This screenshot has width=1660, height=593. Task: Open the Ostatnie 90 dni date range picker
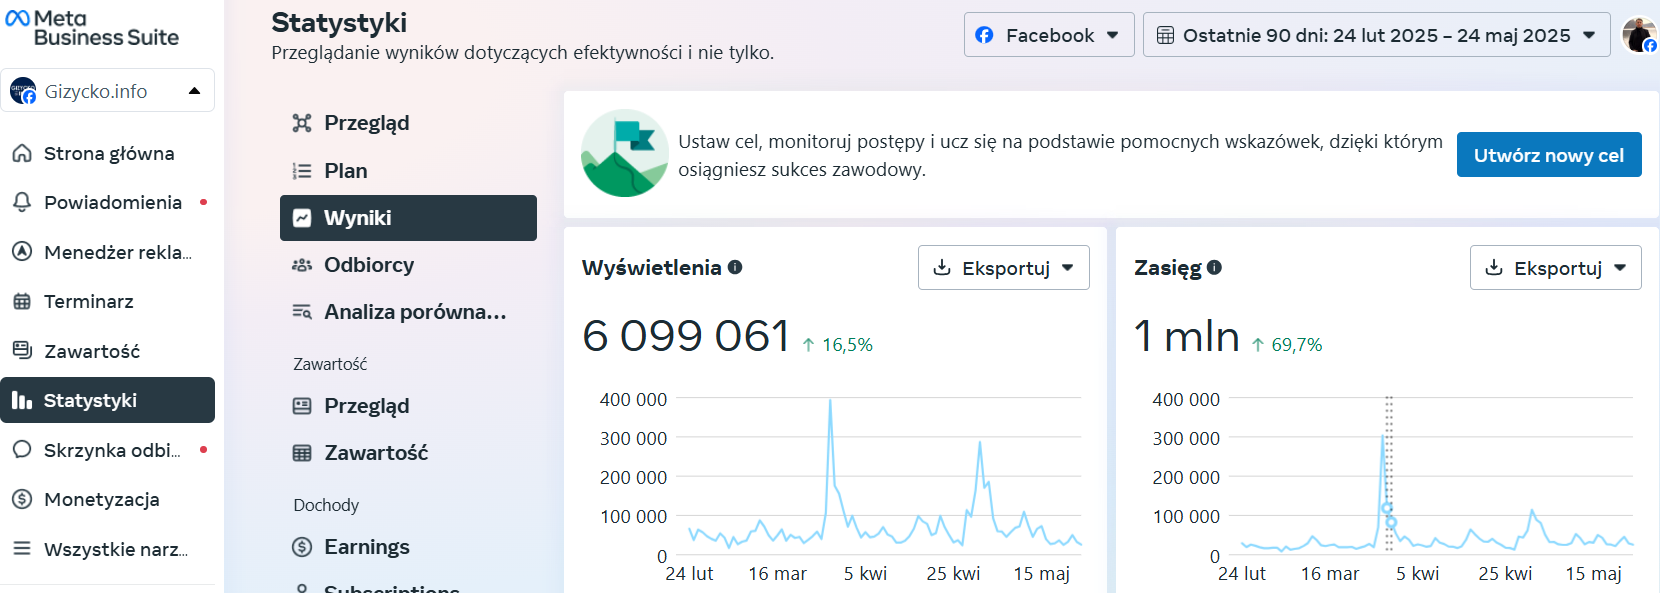coord(1375,35)
